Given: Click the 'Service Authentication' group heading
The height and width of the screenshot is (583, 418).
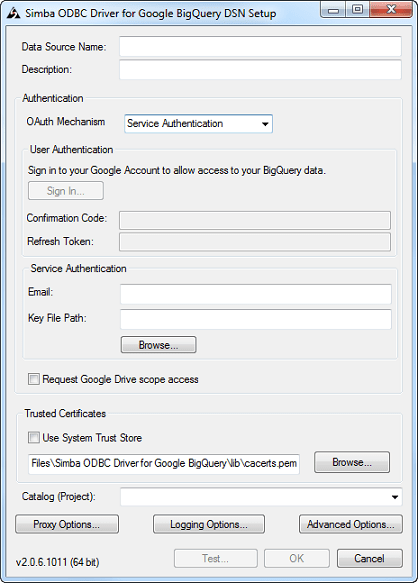Looking at the screenshot, I should [x=78, y=268].
